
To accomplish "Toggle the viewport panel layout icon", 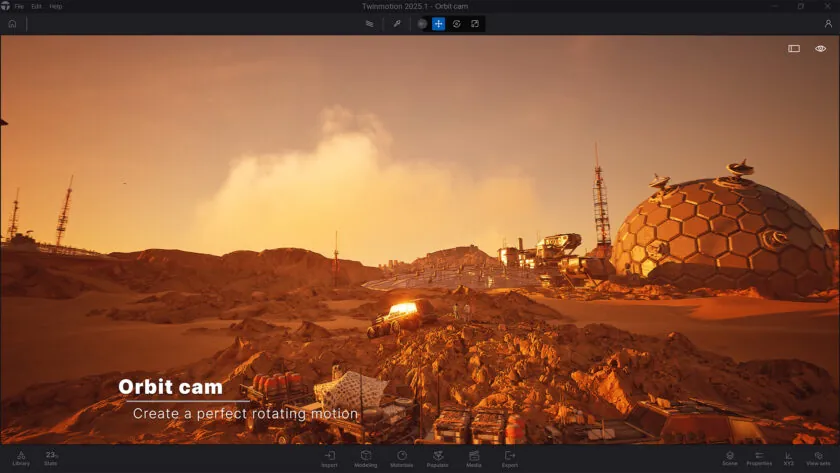I will click(x=794, y=48).
